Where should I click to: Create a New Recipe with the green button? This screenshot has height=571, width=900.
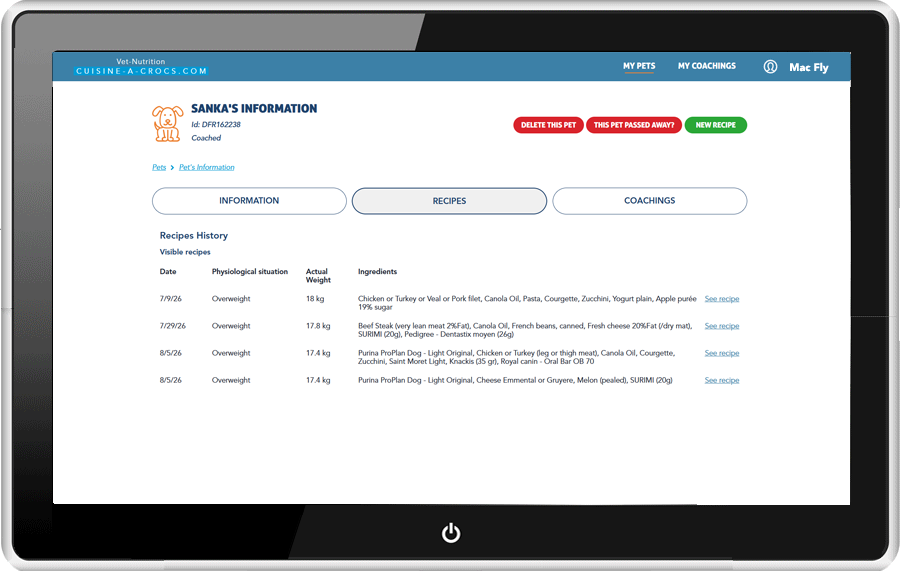click(x=715, y=125)
